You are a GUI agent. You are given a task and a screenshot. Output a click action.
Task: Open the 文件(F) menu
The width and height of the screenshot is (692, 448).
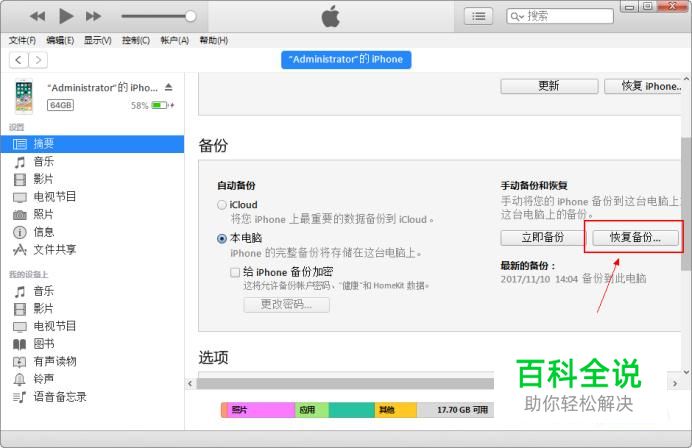point(22,41)
